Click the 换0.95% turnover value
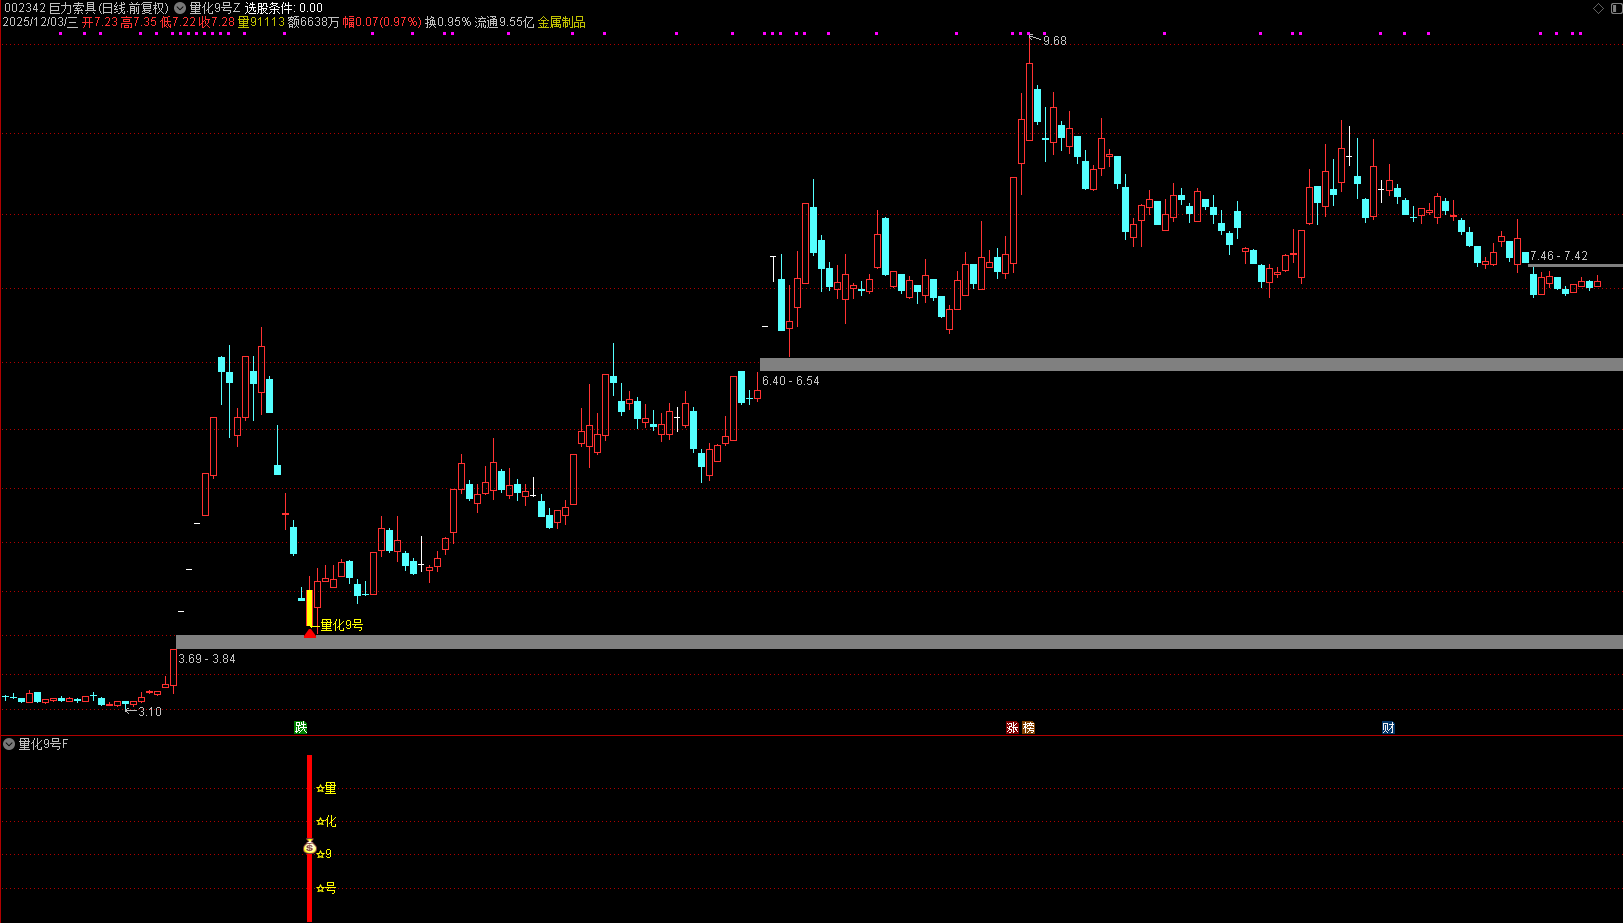The image size is (1623, 923). pyautogui.click(x=448, y=22)
